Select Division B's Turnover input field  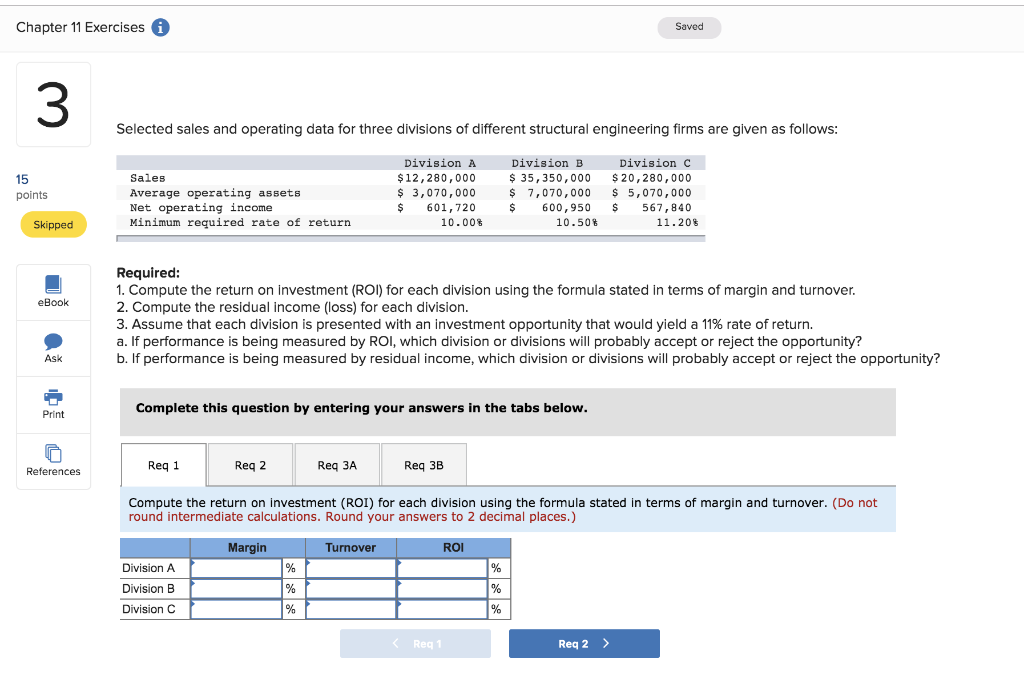(x=351, y=588)
